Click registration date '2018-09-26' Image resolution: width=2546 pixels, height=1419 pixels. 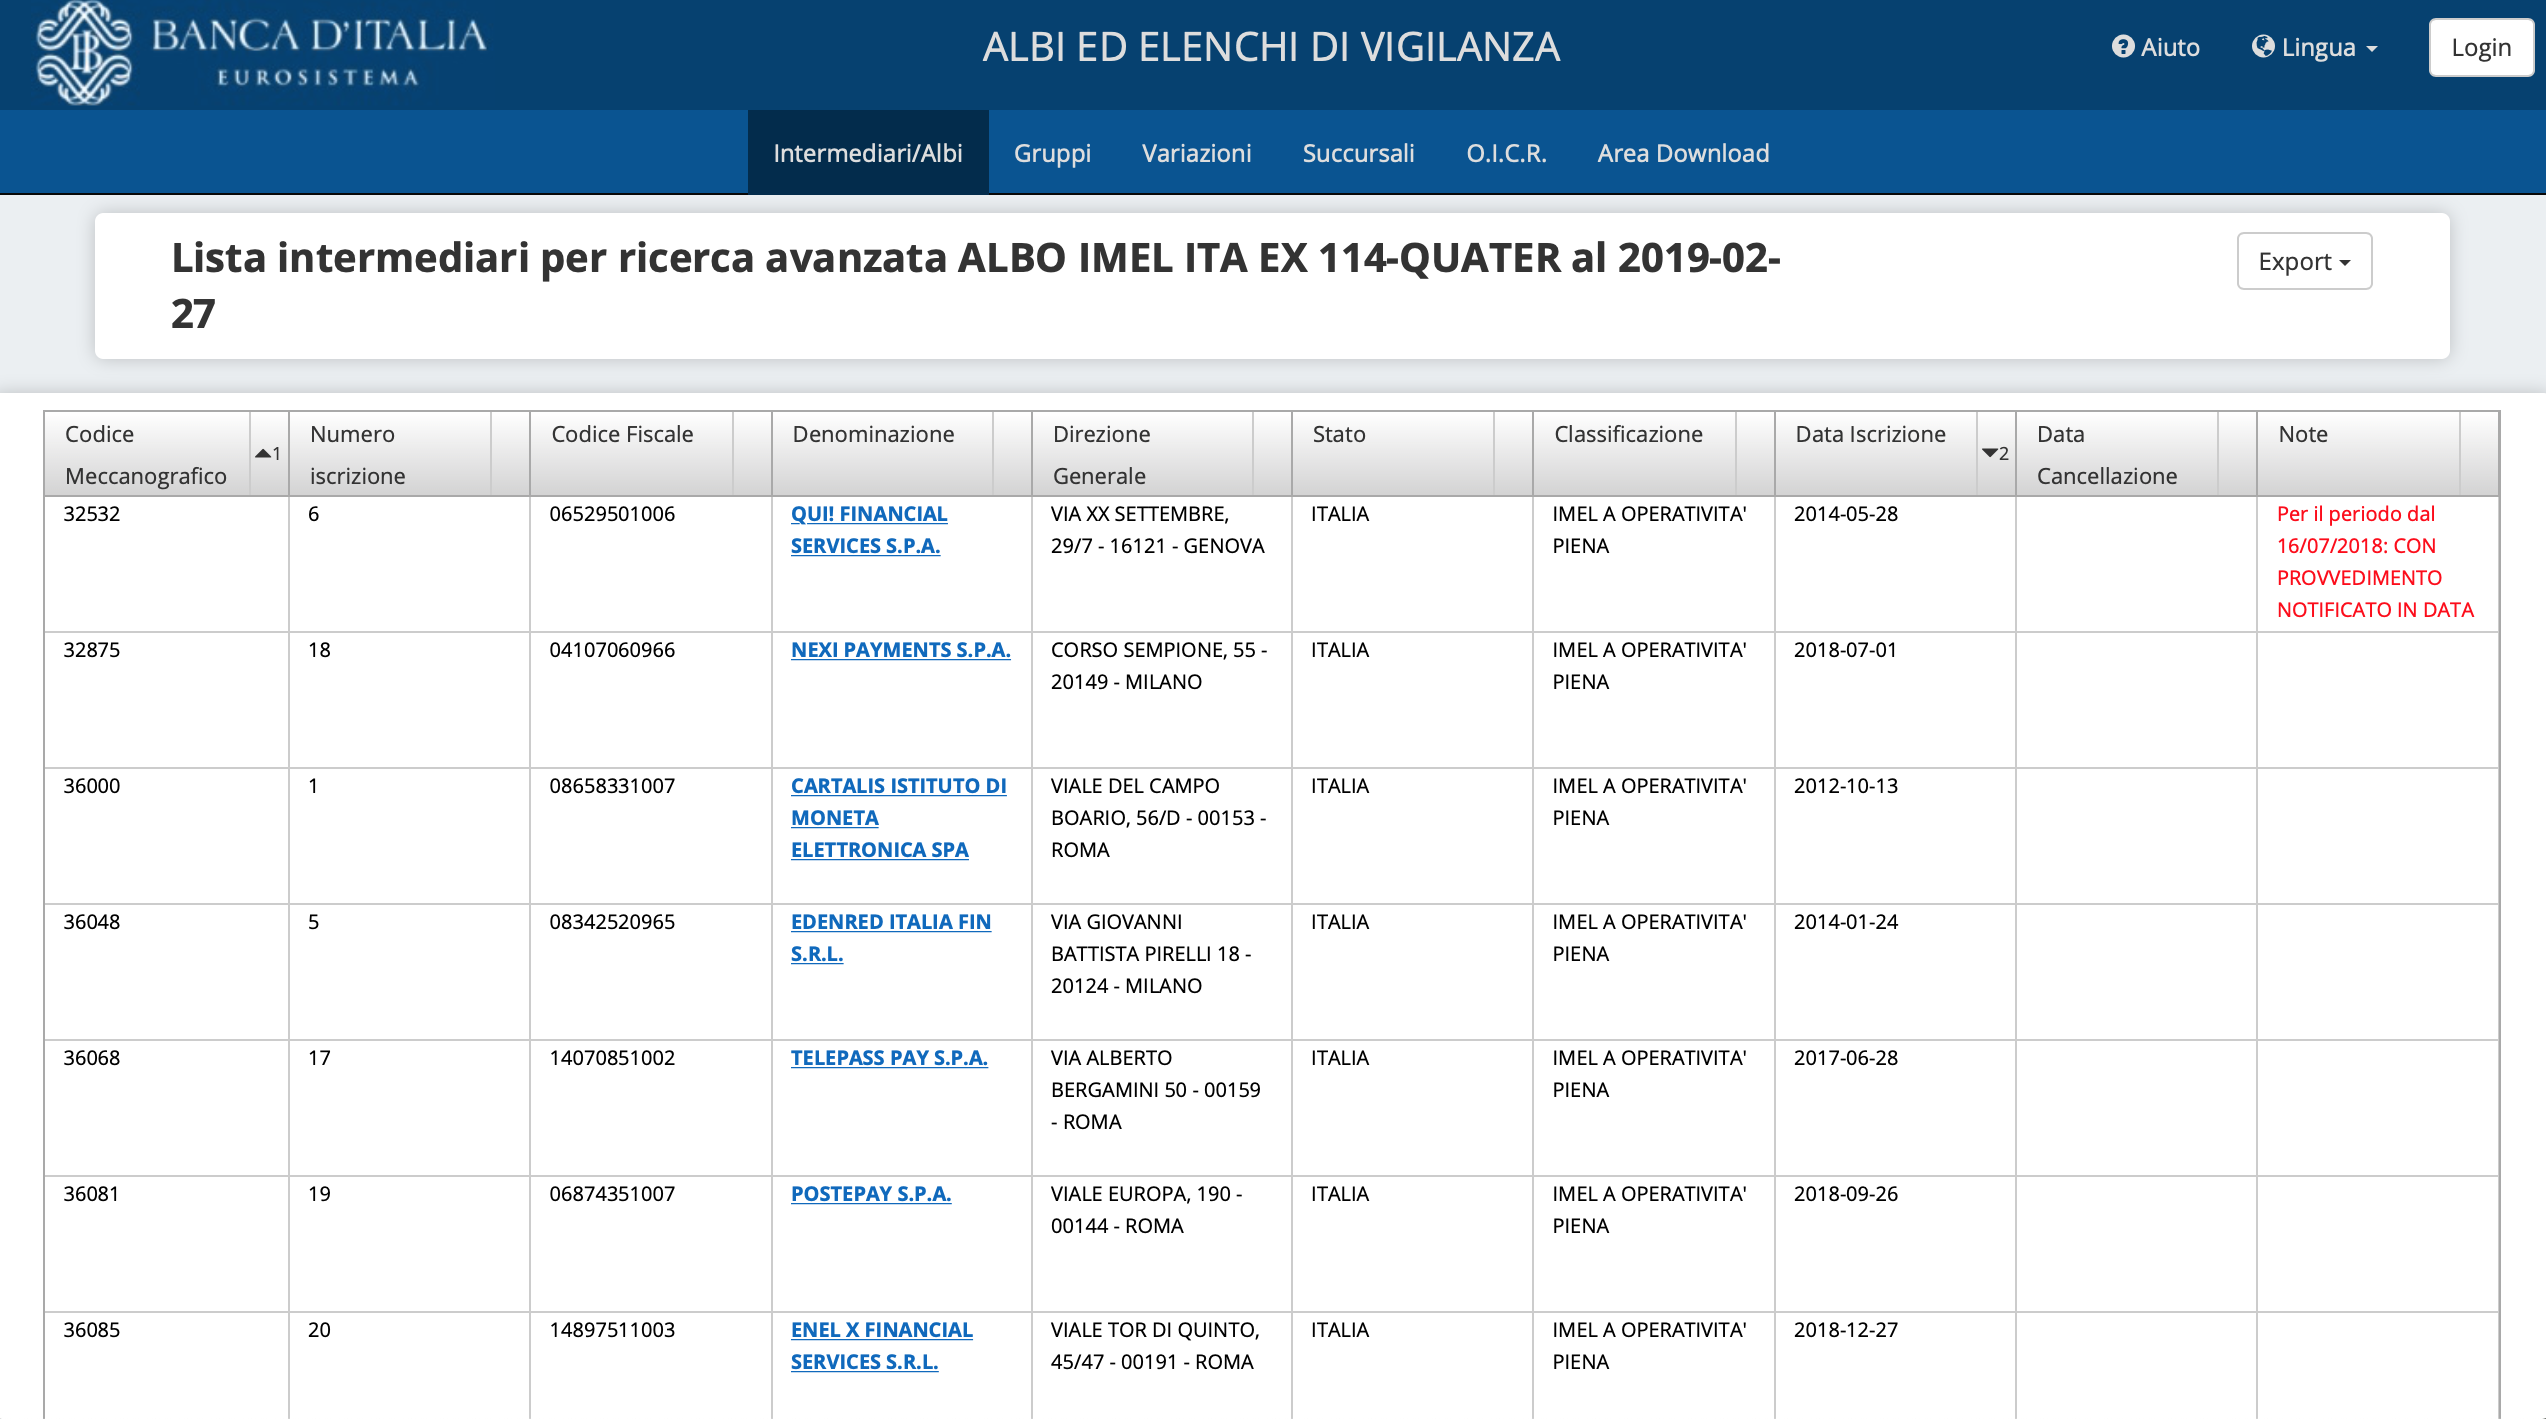tap(1846, 1194)
